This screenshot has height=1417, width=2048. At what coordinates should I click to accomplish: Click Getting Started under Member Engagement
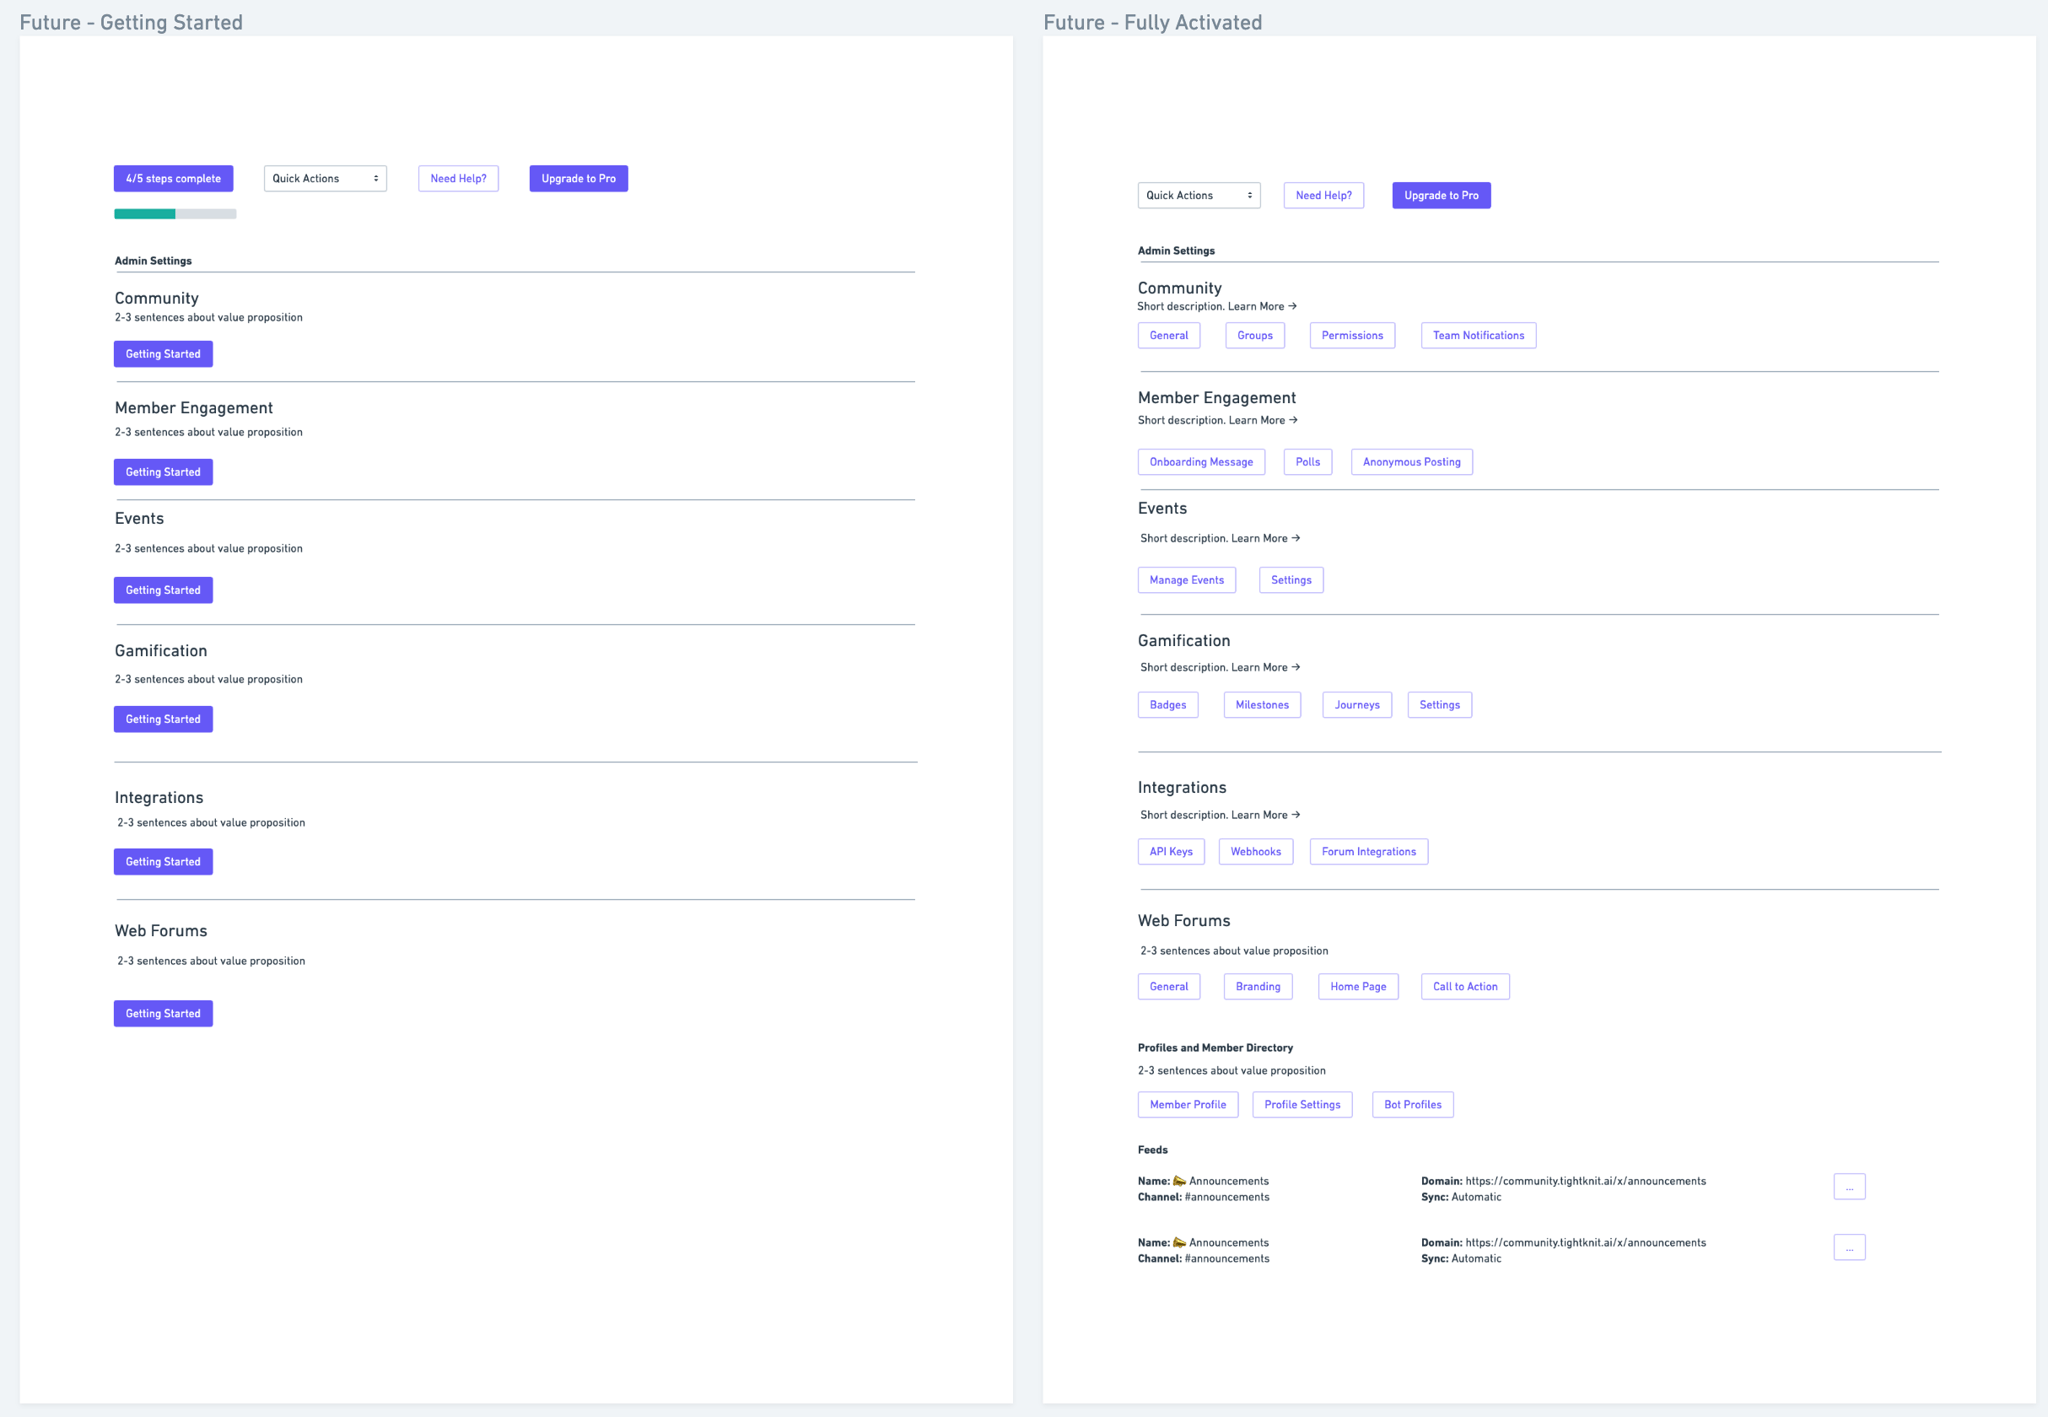coord(163,472)
